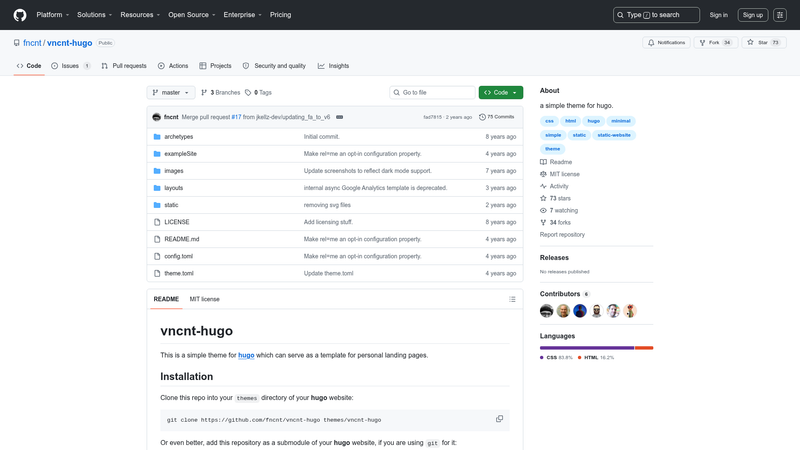Expand the Enterprise menu
The image size is (800, 450).
(x=242, y=15)
